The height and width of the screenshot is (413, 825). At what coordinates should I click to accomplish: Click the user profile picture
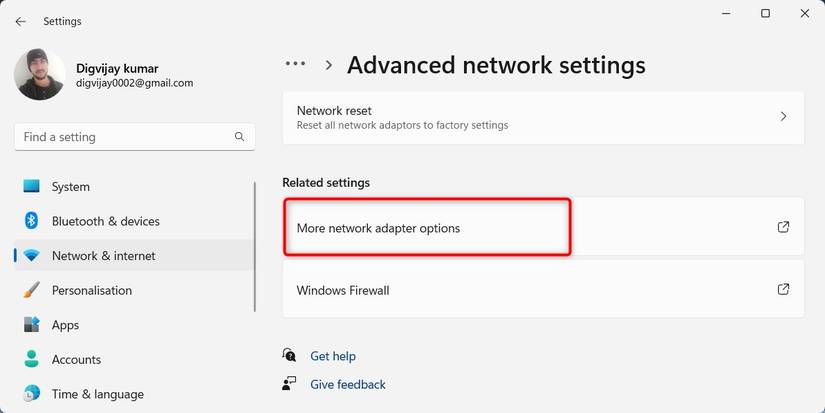click(x=39, y=74)
